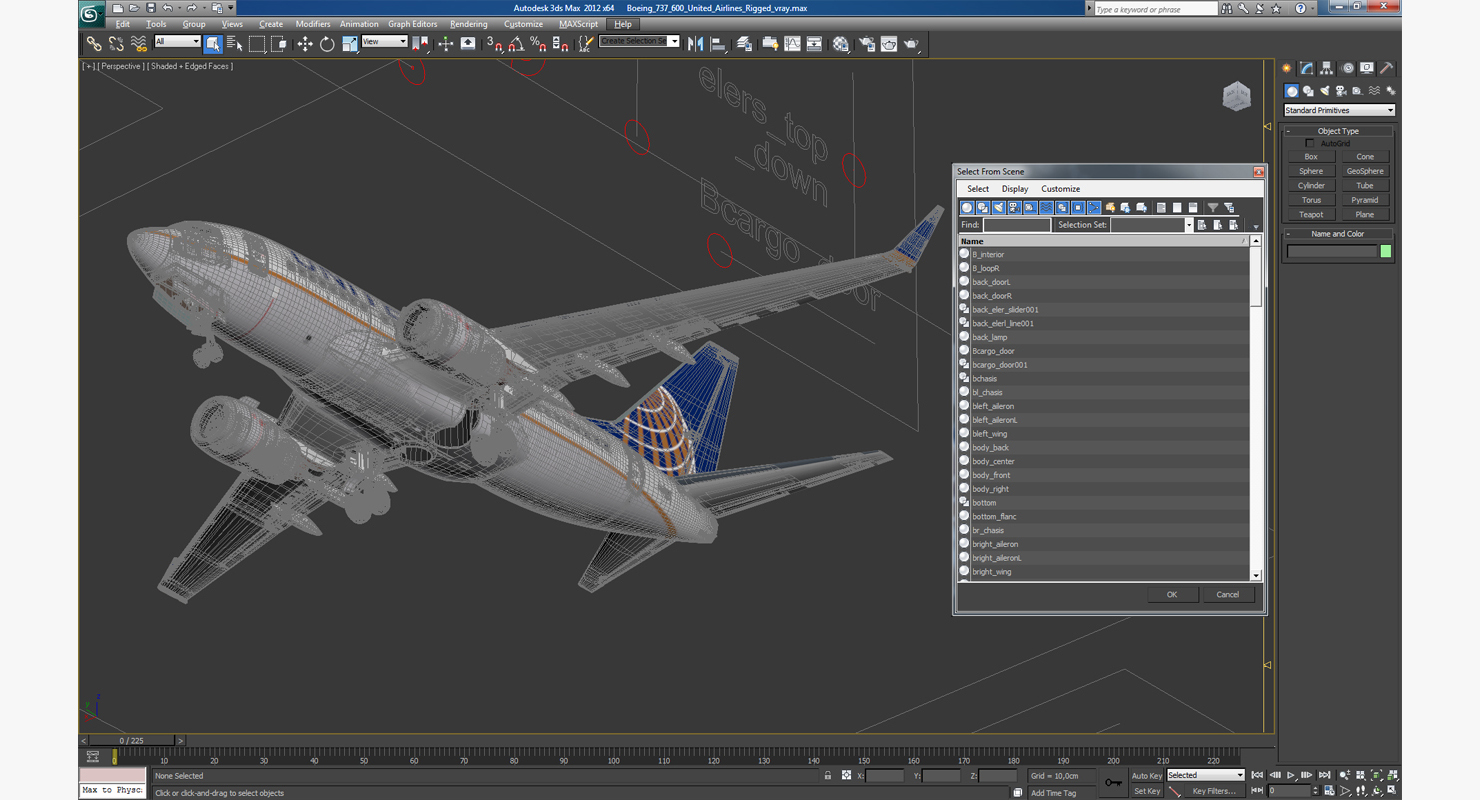Screen dimensions: 1480x800
Task: Click Cancel in Select From Scene
Action: tap(1228, 594)
